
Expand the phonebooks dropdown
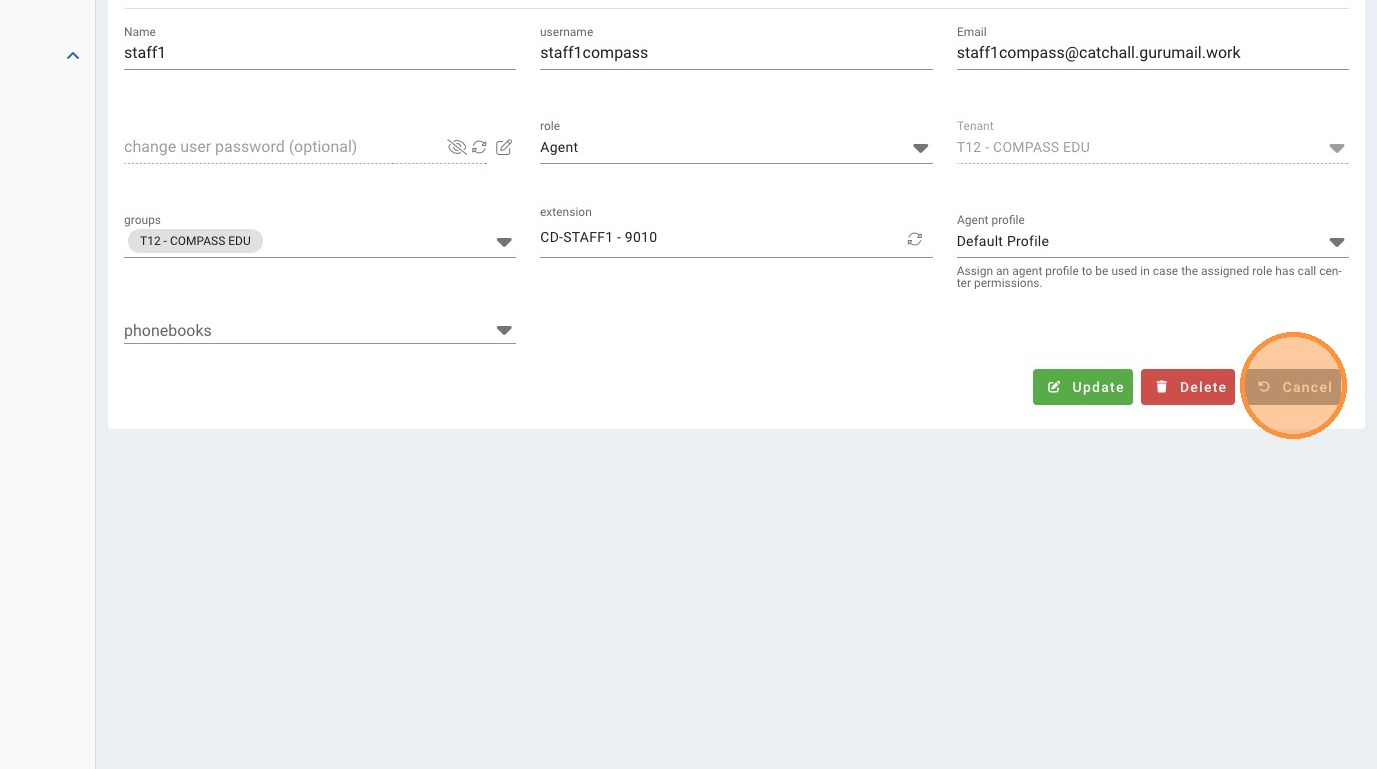tap(504, 331)
